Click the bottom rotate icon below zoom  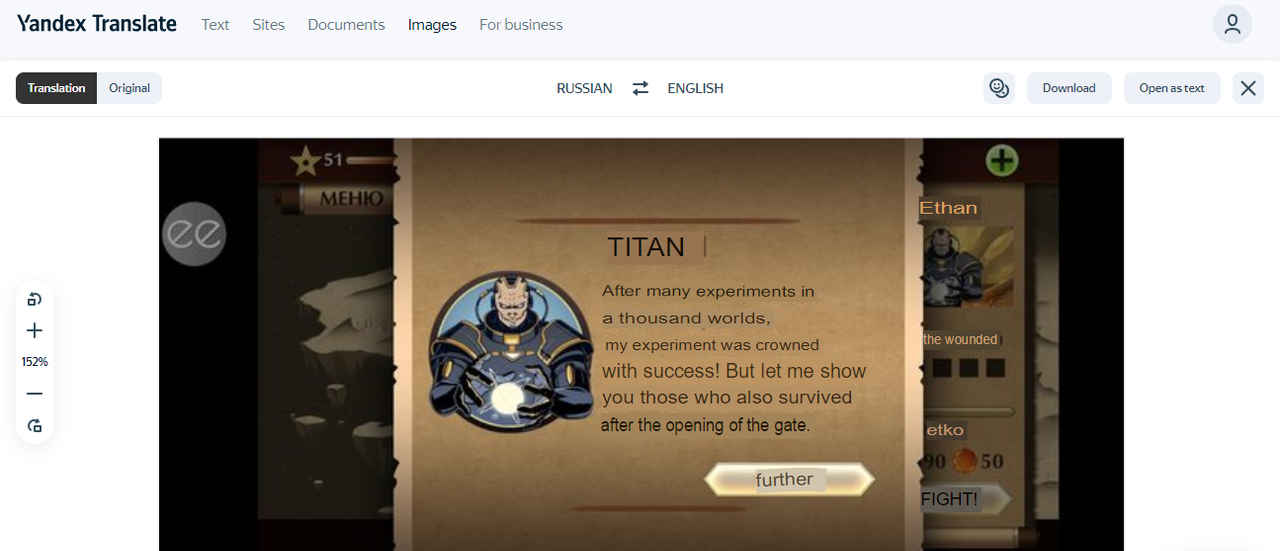[x=35, y=425]
